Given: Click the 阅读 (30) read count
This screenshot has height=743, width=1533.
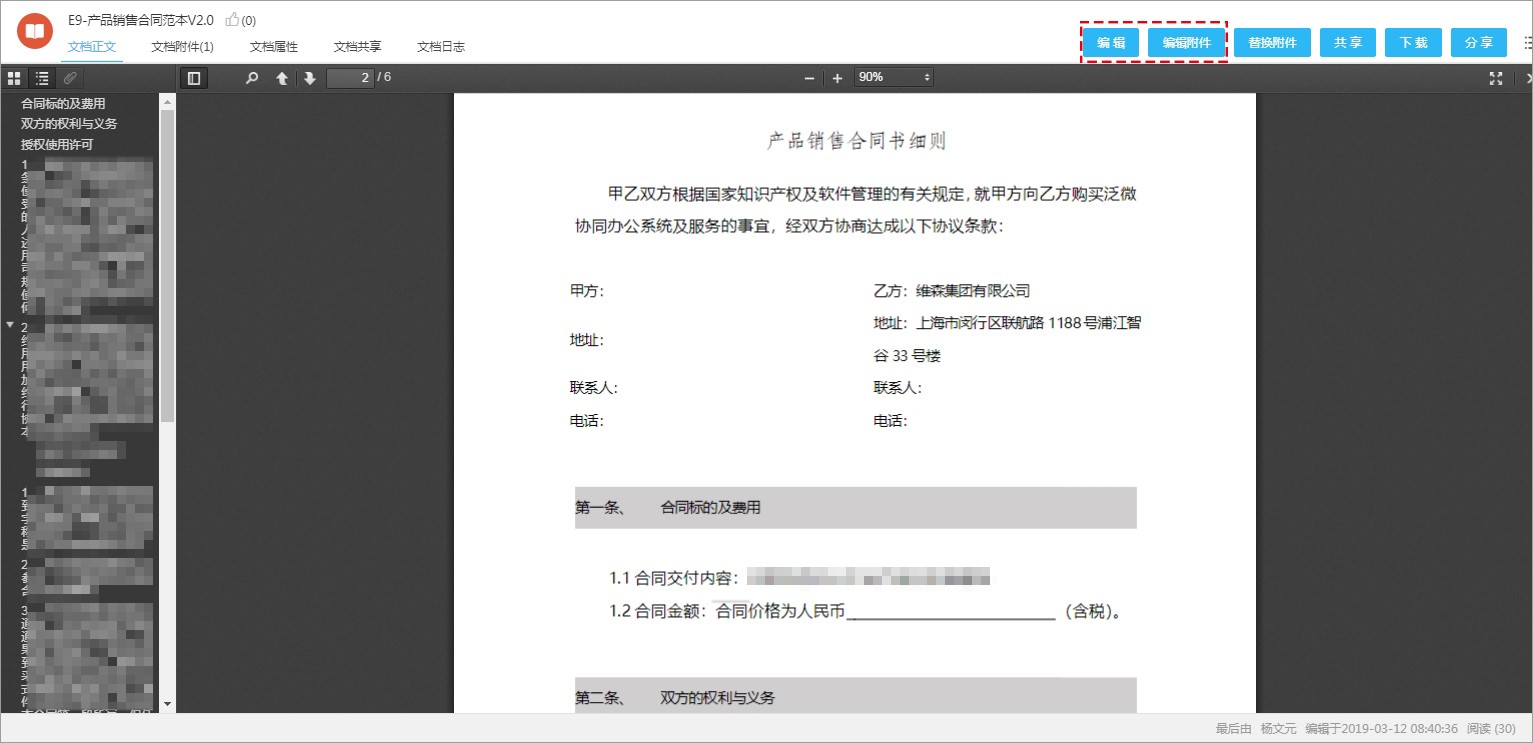Looking at the screenshot, I should [1491, 728].
